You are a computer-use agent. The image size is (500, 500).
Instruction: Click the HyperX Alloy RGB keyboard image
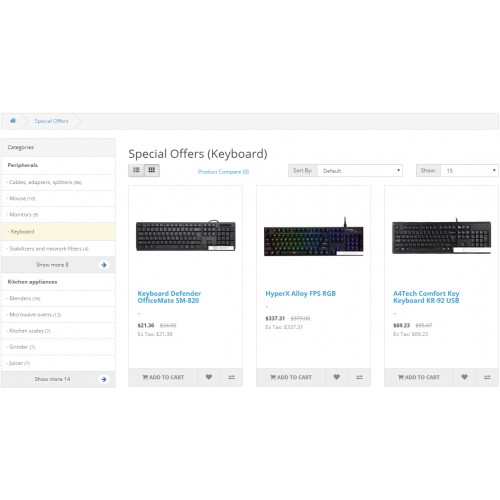pyautogui.click(x=313, y=237)
